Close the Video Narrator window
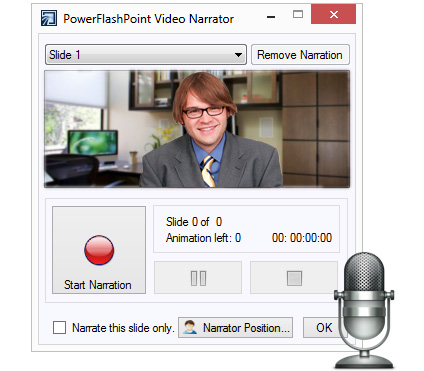Screen dimensions: 424x371 333,14
